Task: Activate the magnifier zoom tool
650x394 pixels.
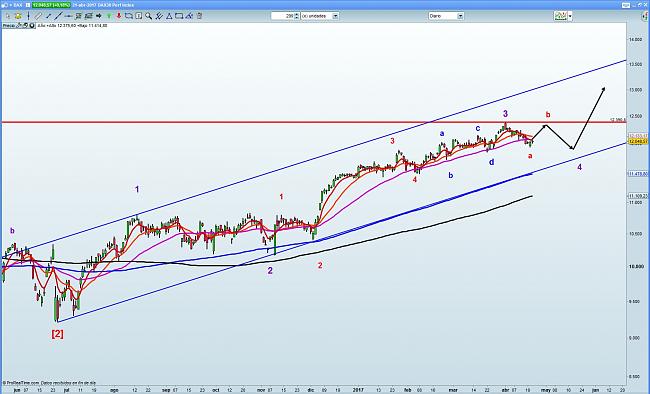Action: tap(148, 16)
